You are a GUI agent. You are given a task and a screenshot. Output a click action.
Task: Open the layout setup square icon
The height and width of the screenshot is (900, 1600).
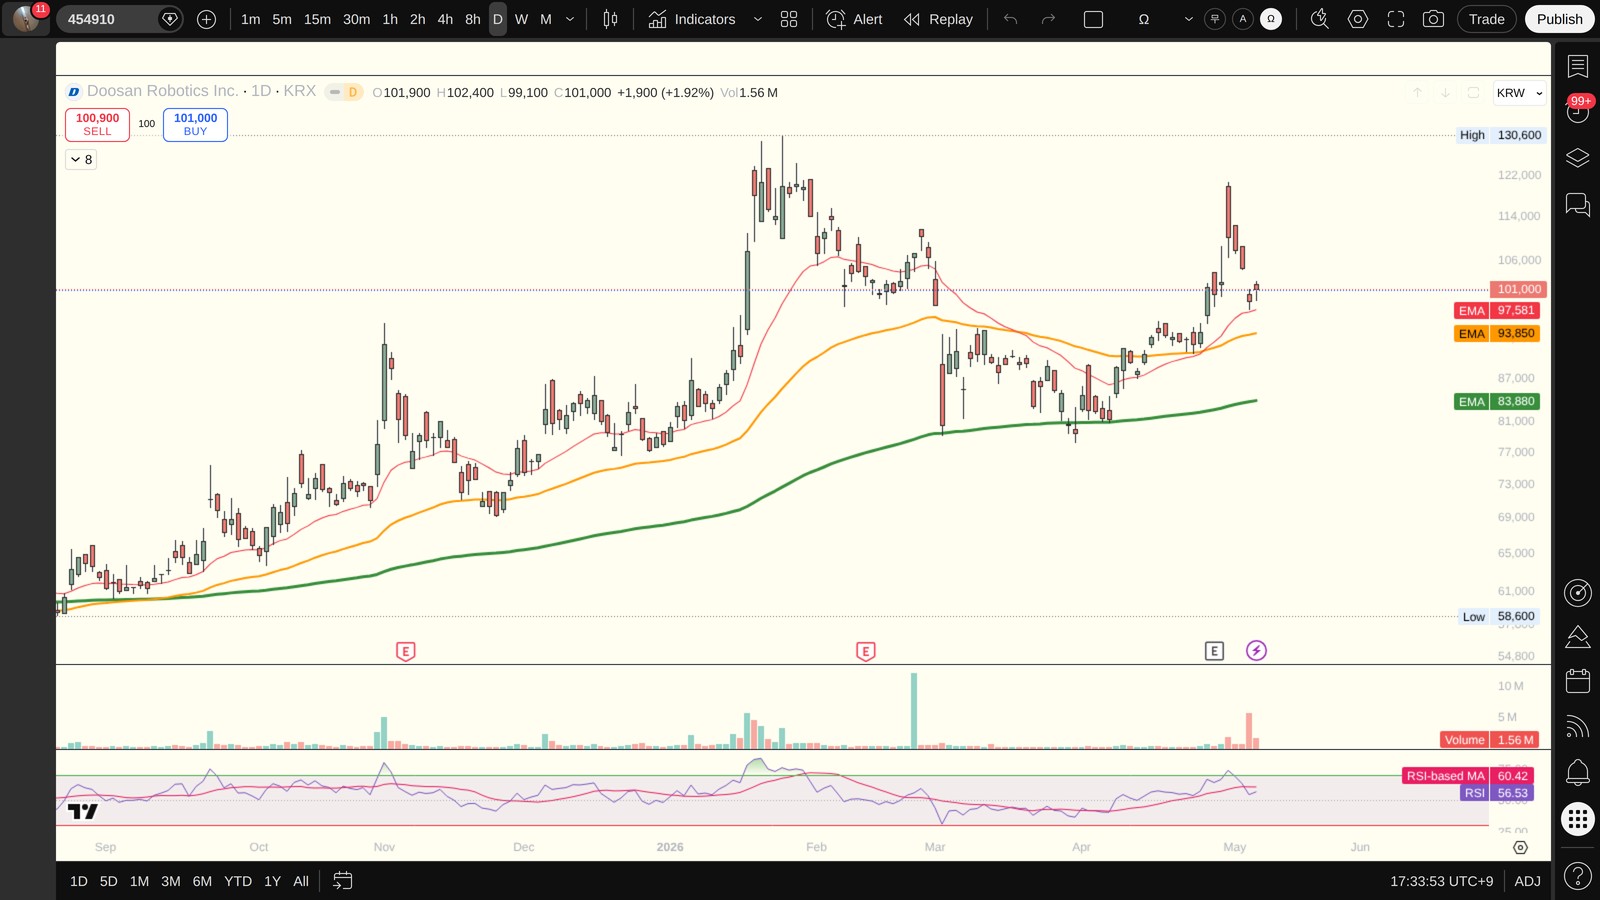click(1093, 19)
